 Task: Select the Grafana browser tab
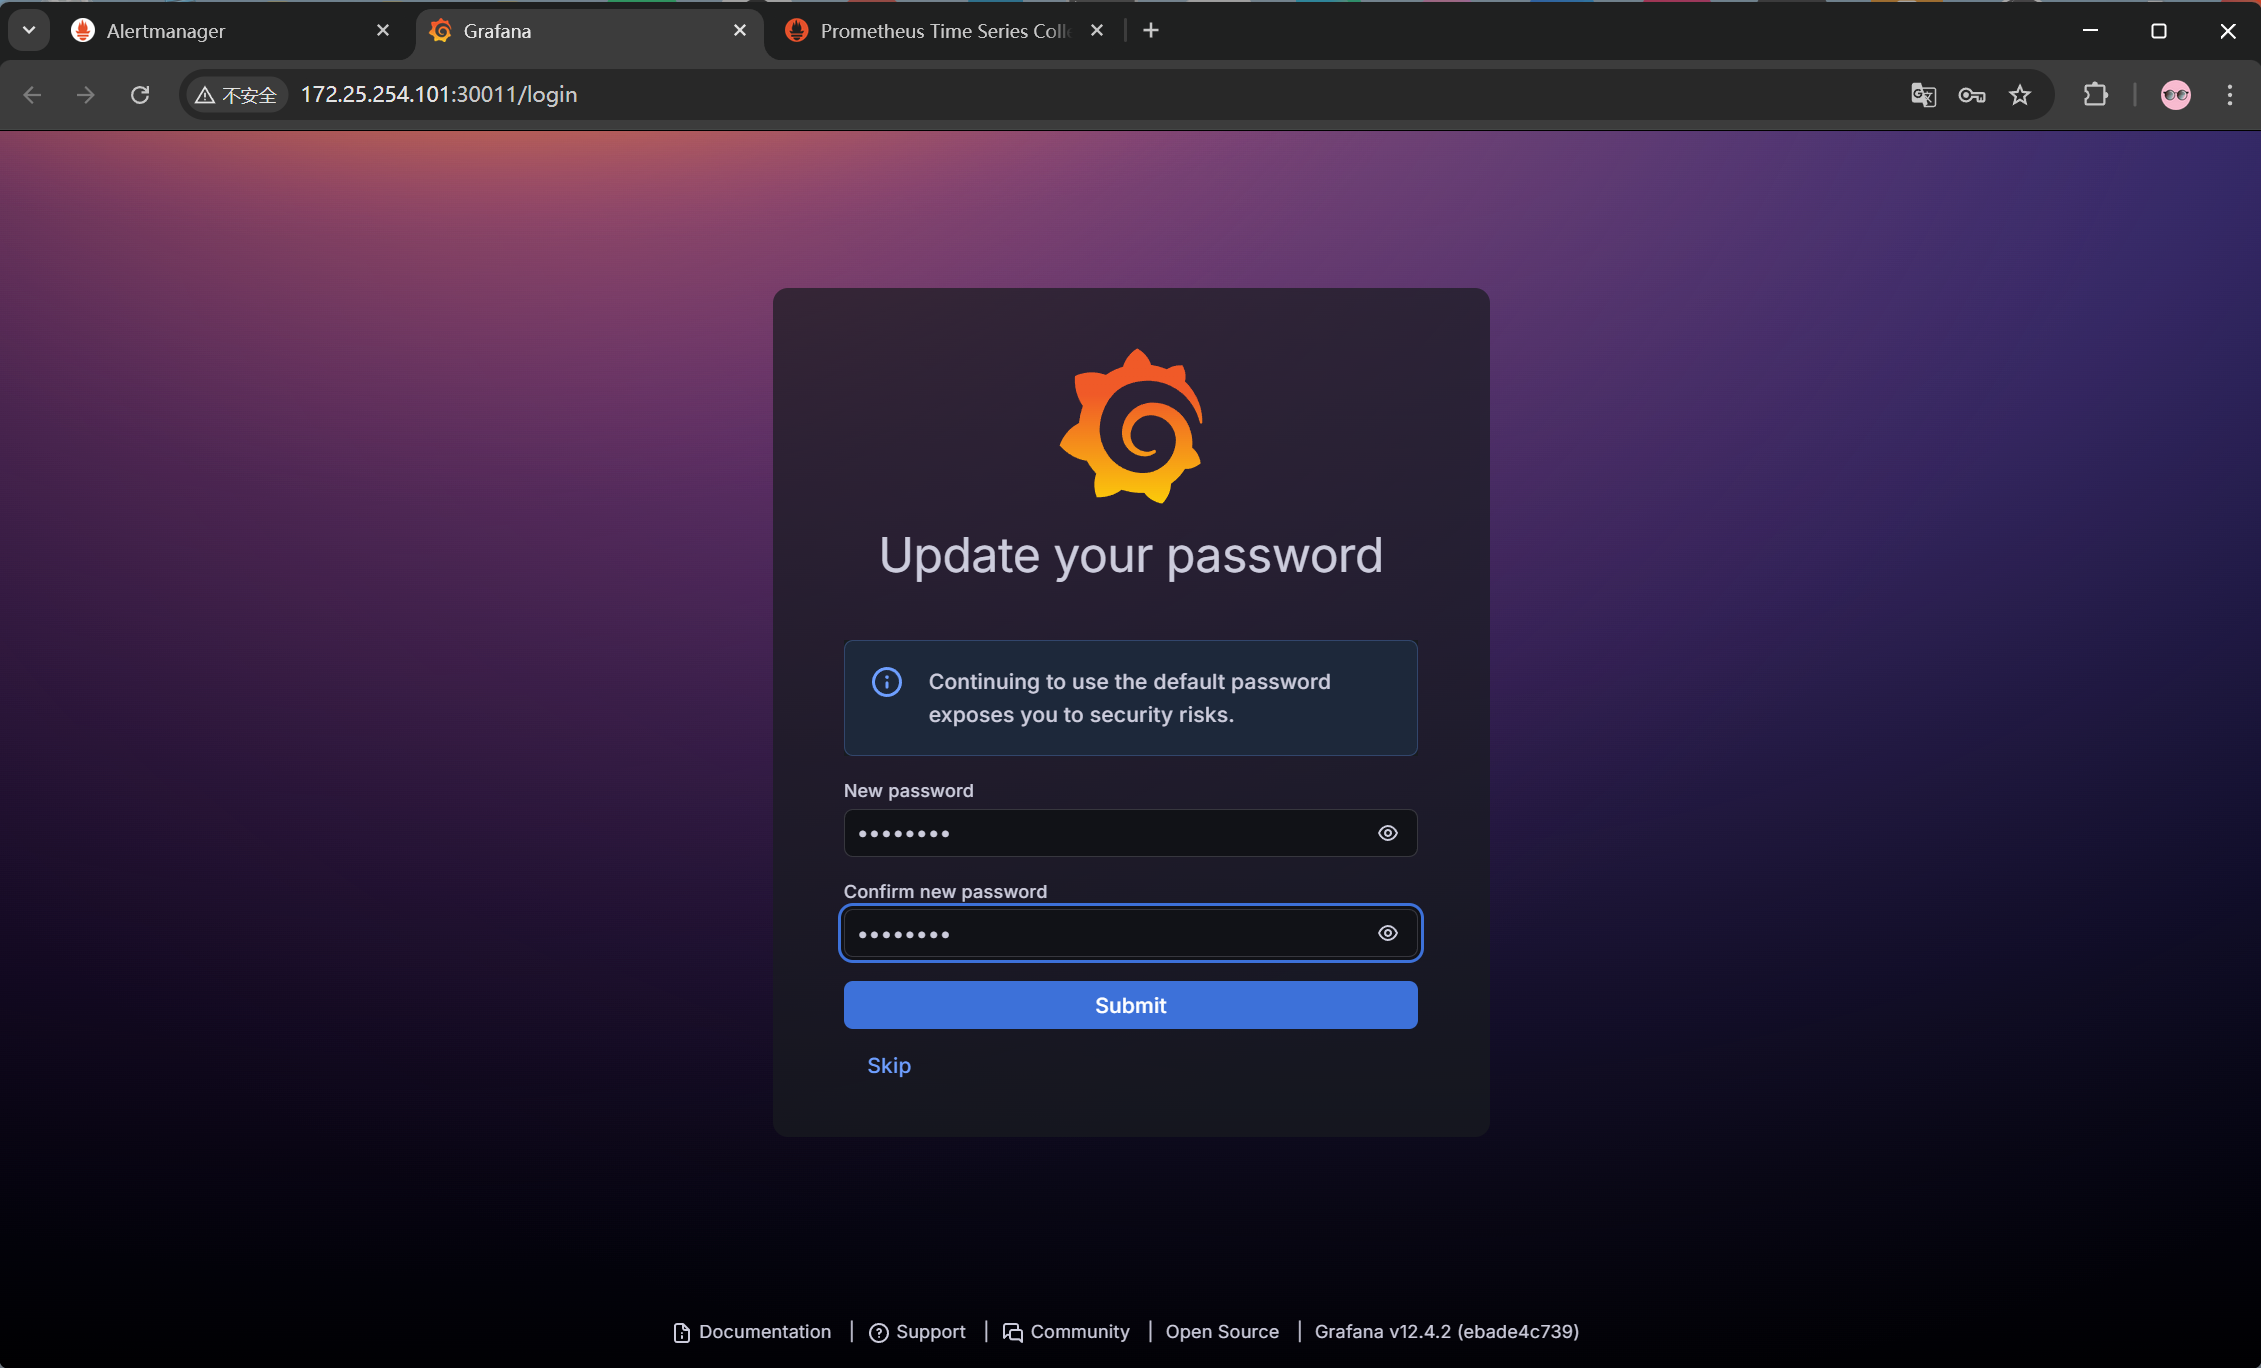click(x=589, y=31)
